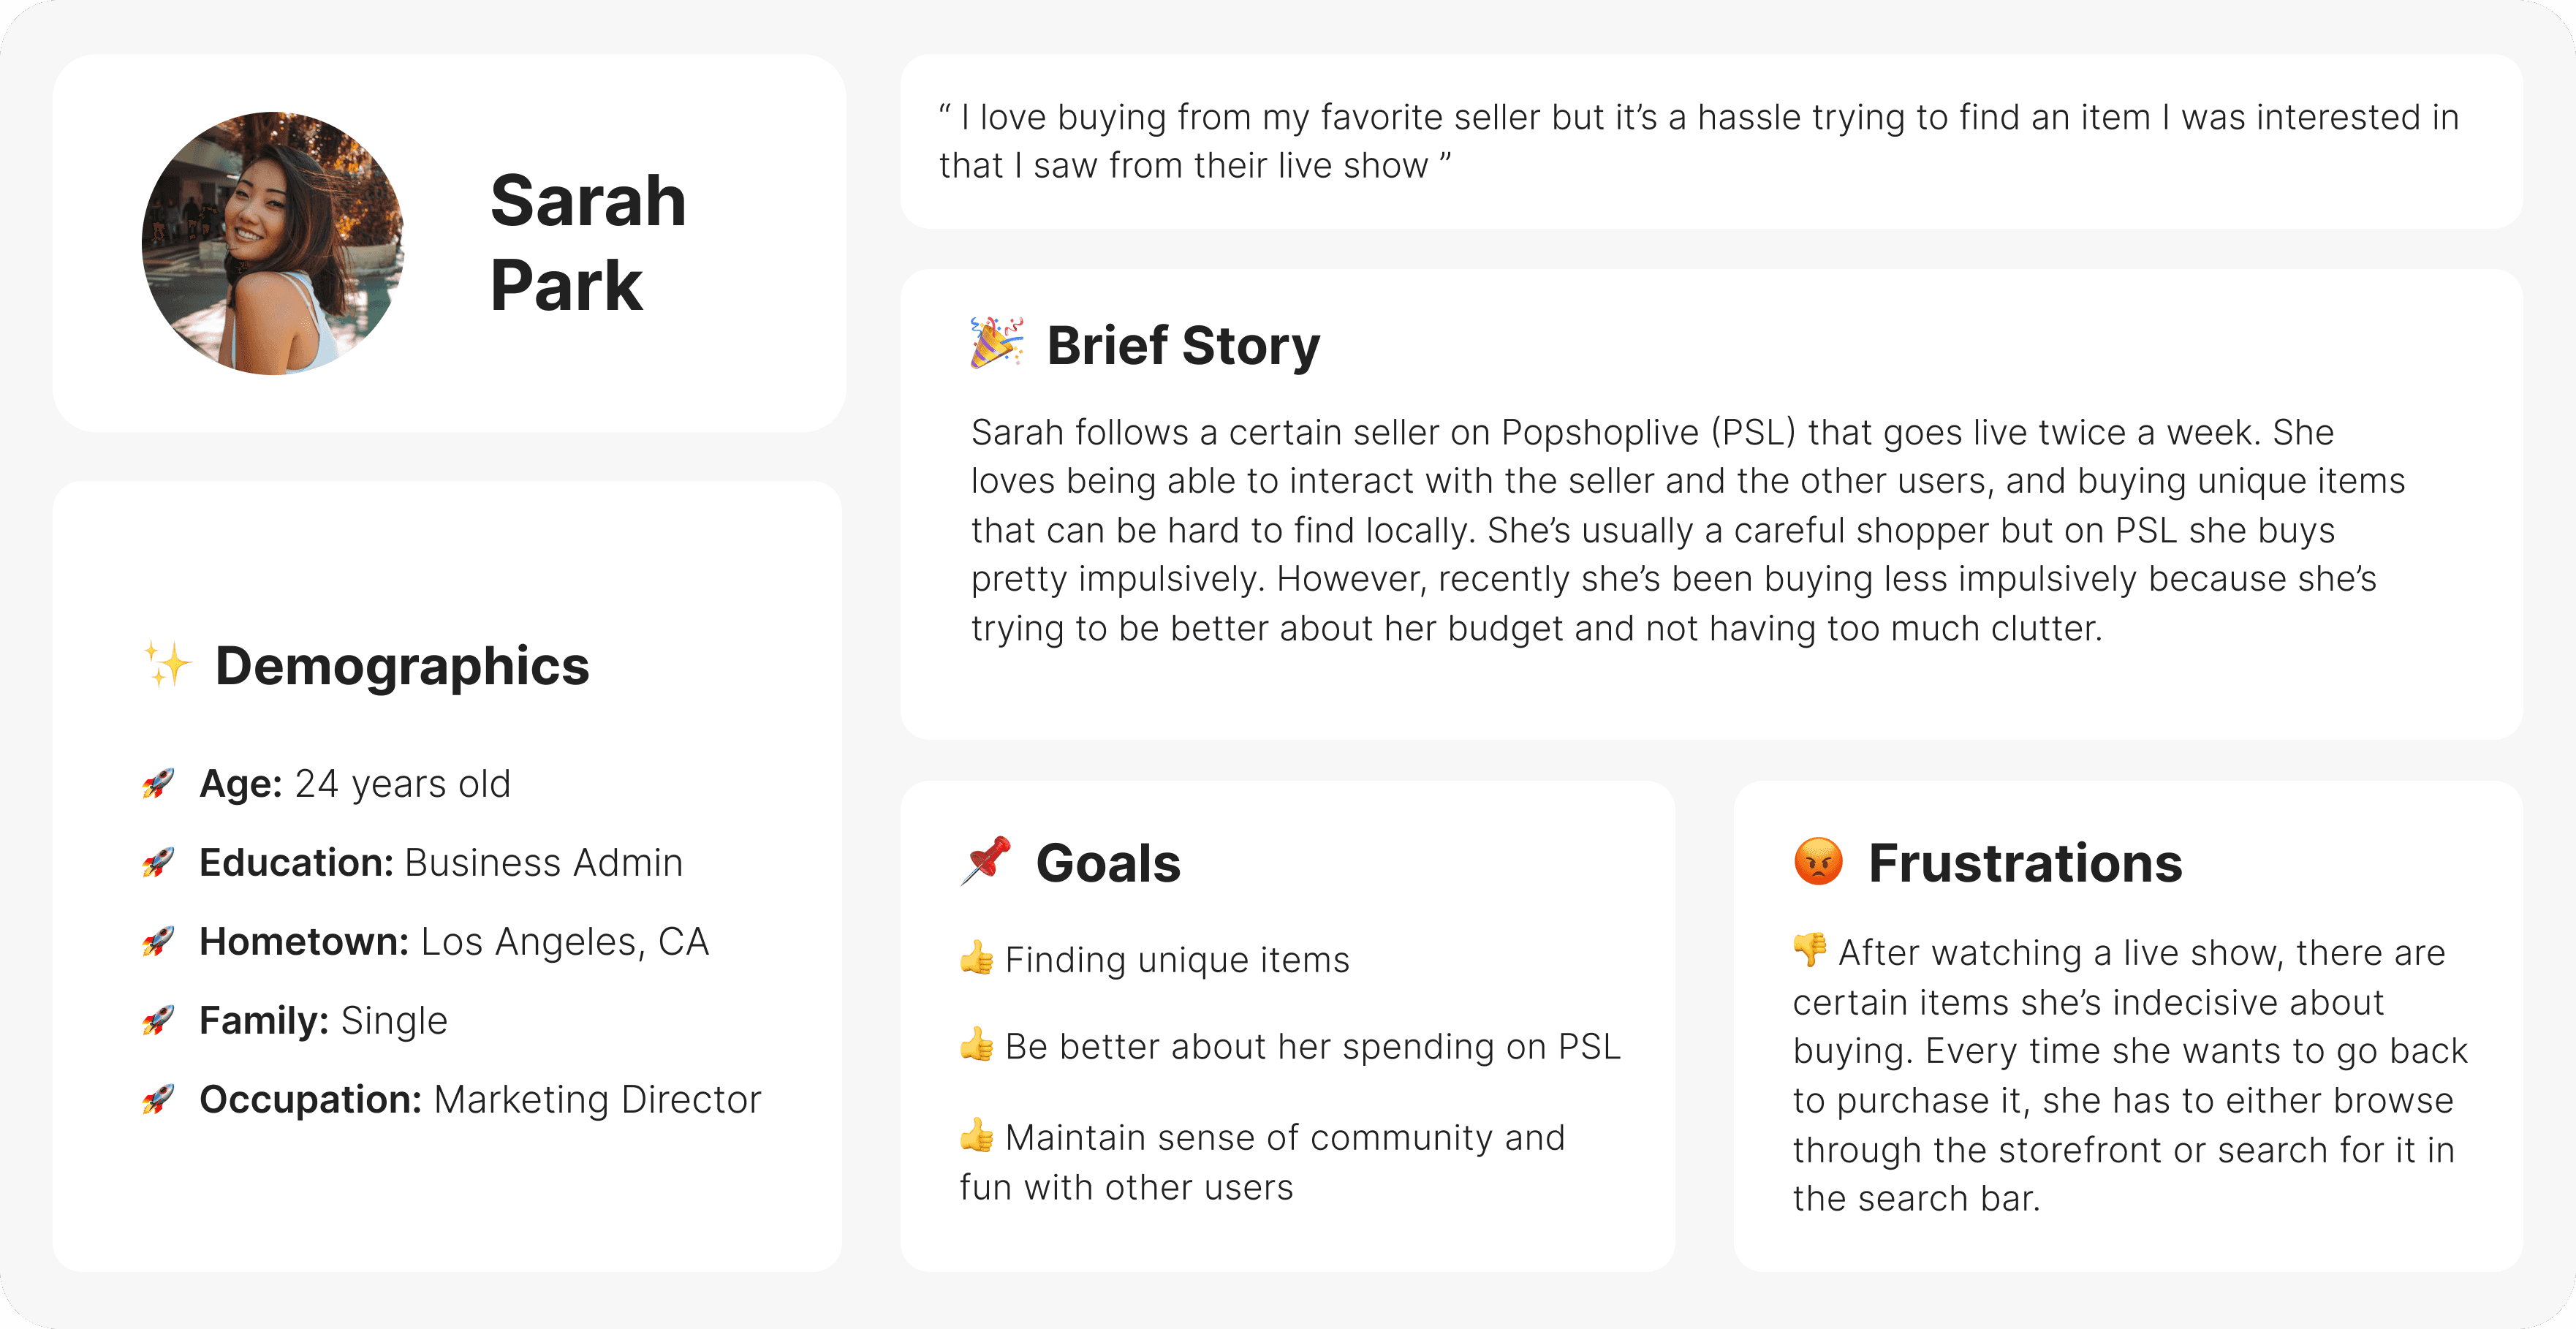
Task: Click the sparkles icon next to Demographics
Action: click(x=167, y=664)
